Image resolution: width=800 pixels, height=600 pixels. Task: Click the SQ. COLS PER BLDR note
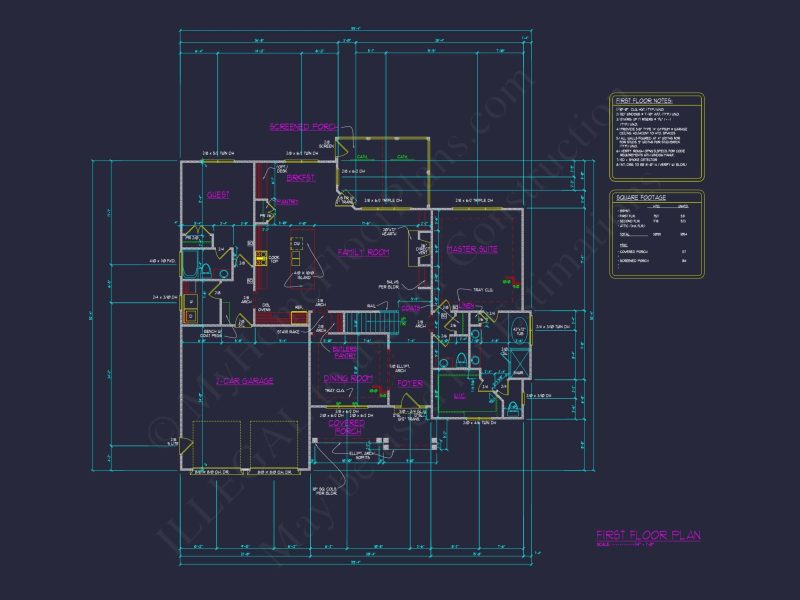(x=325, y=491)
